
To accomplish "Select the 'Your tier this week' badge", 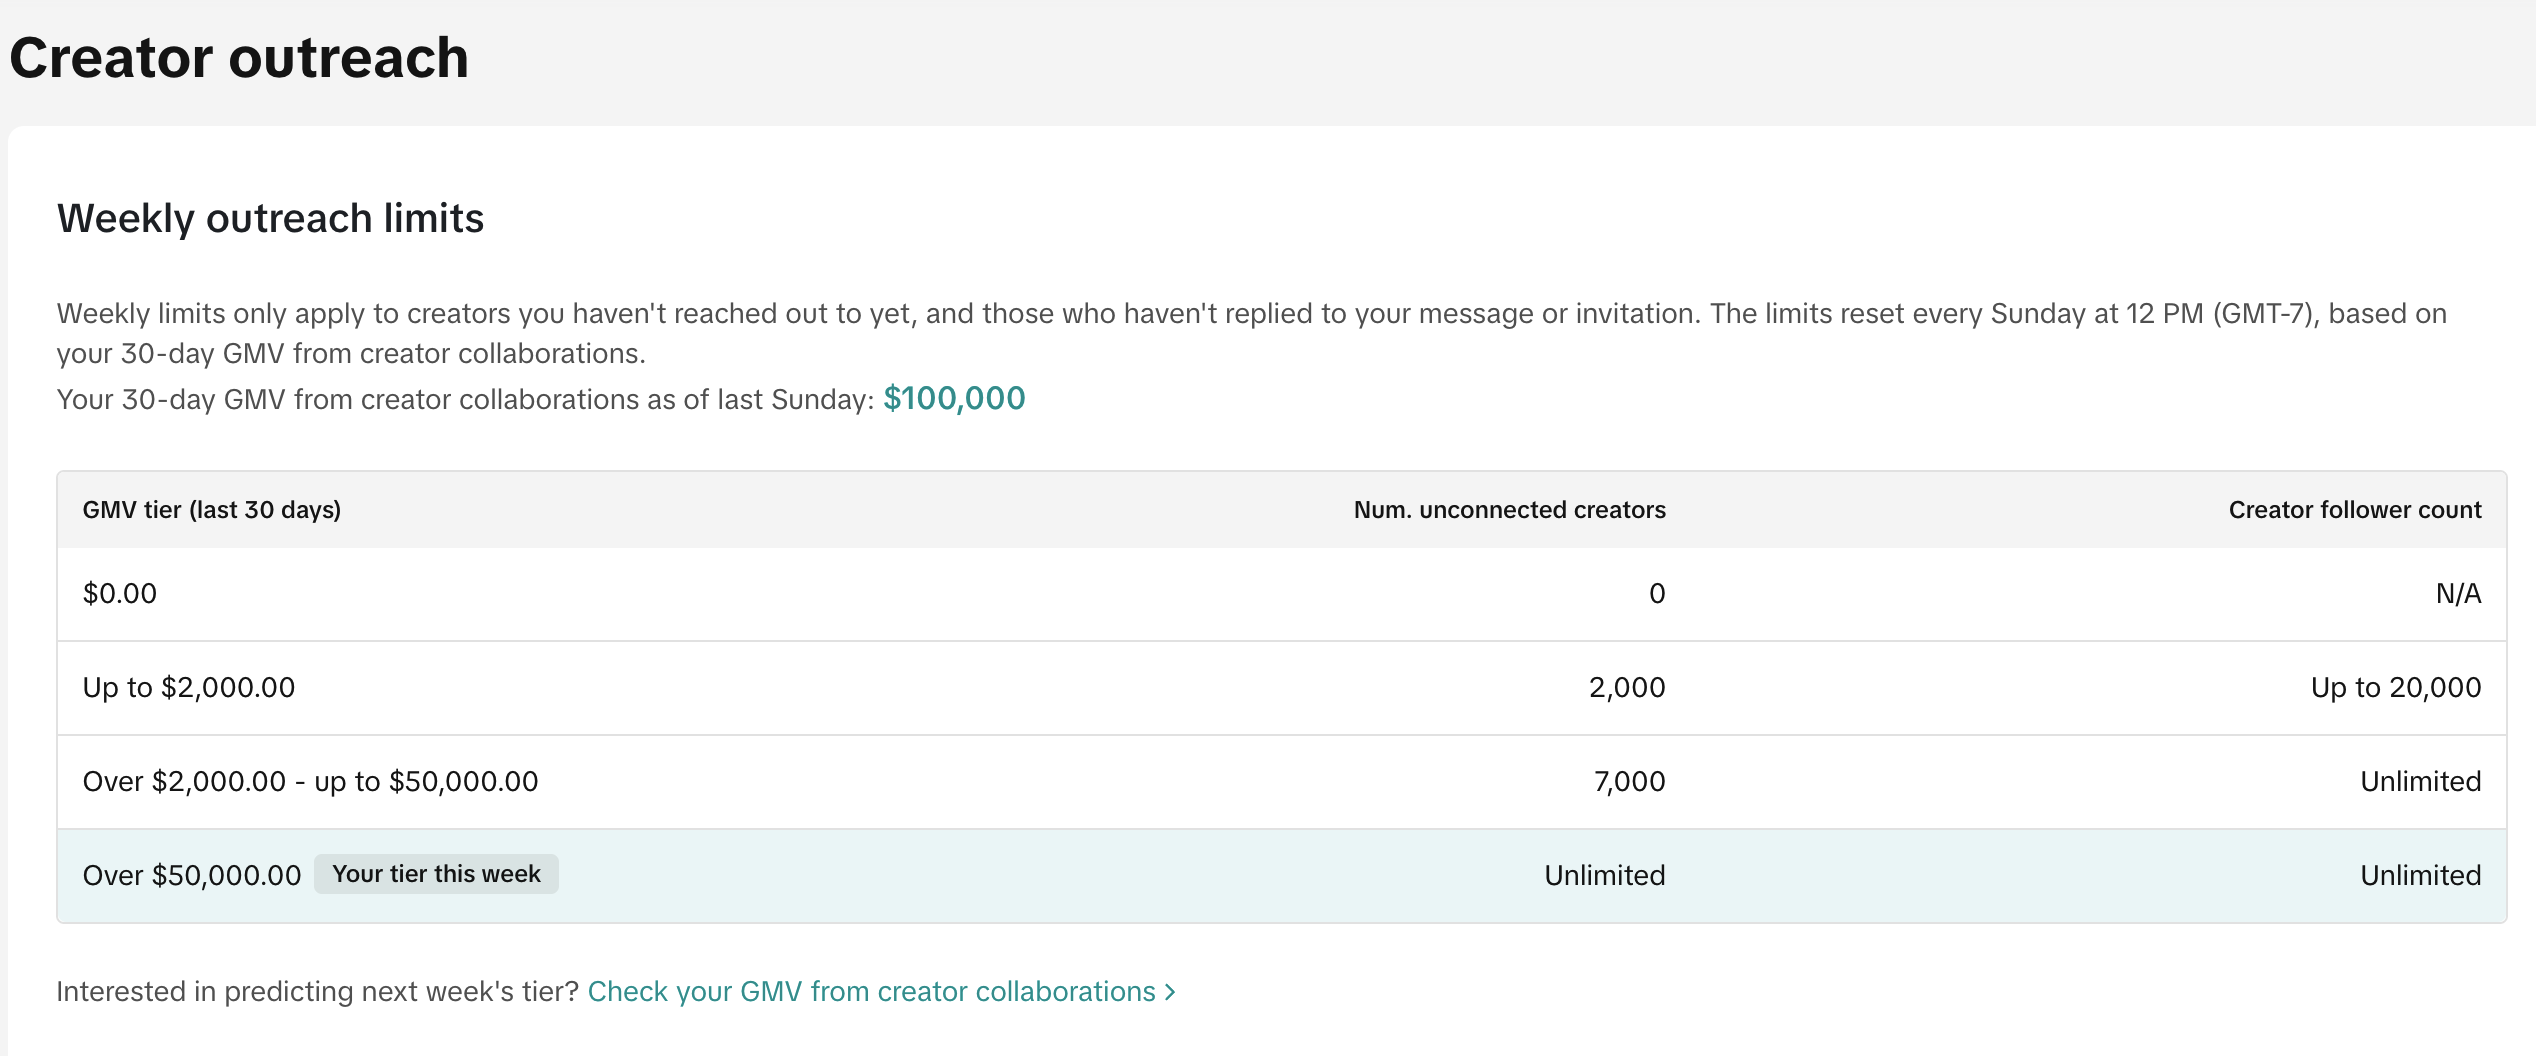I will (436, 874).
